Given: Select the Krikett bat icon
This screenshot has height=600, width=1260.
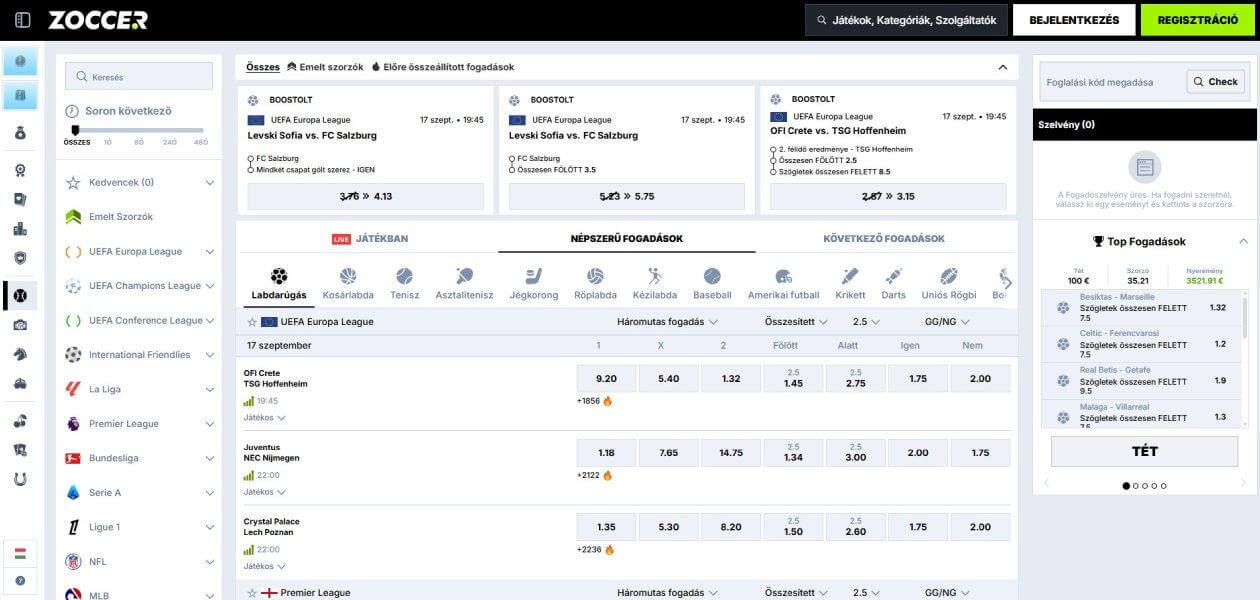Looking at the screenshot, I should click(x=850, y=276).
